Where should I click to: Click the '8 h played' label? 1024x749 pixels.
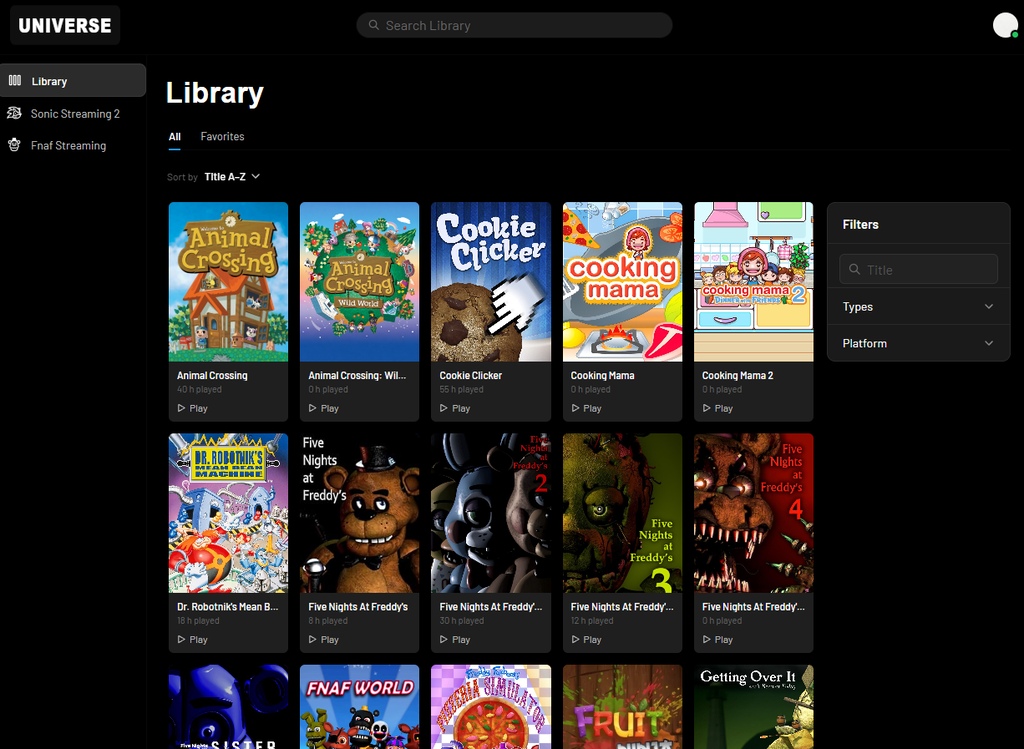328,620
